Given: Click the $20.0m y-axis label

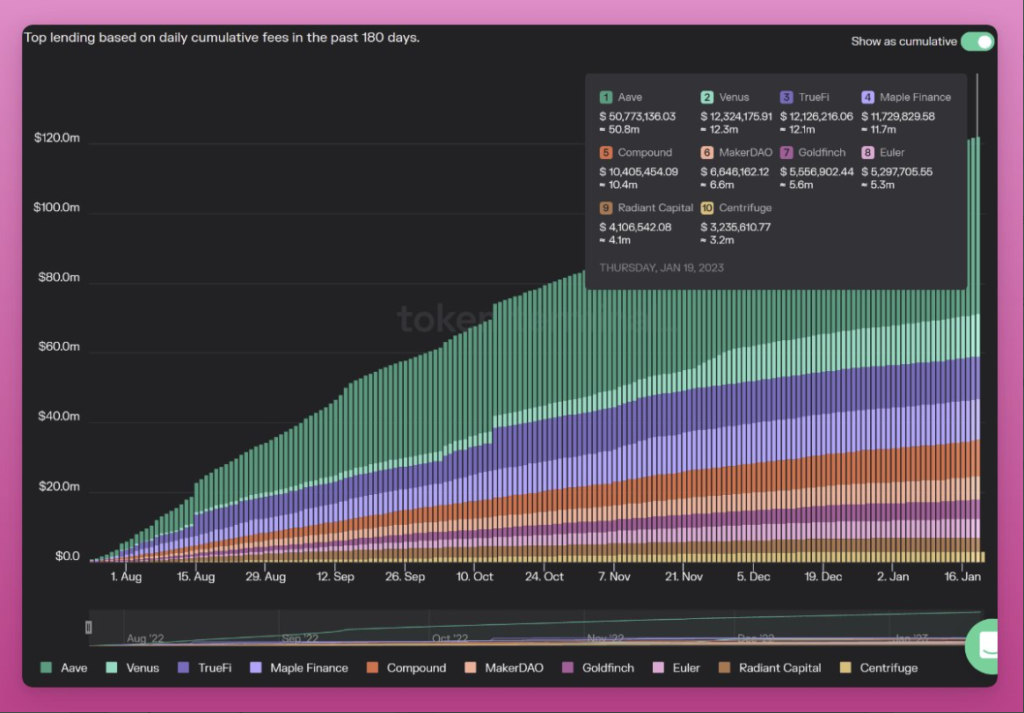Looking at the screenshot, I should (x=59, y=486).
